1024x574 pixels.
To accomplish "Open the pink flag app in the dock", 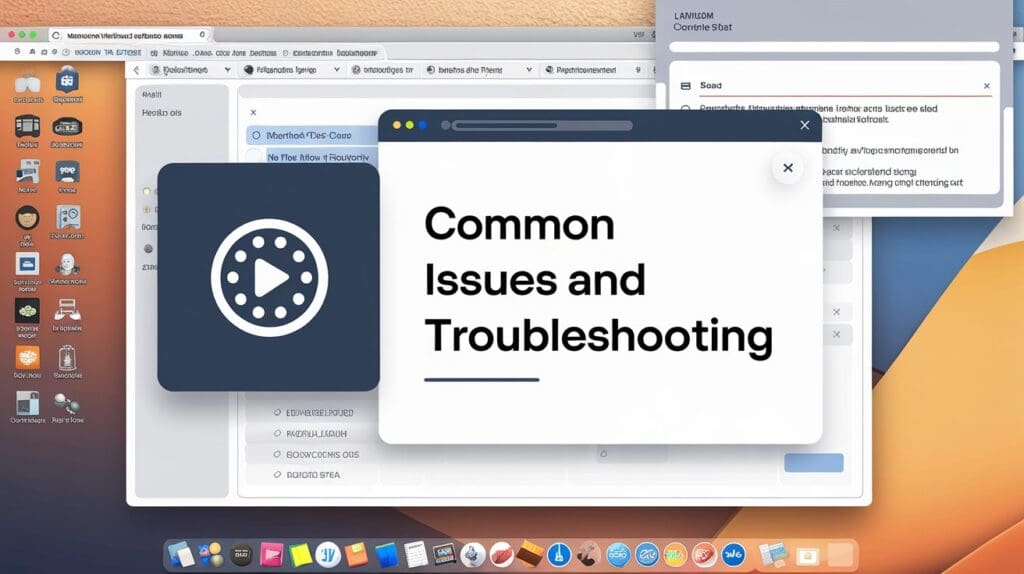I will pos(271,555).
